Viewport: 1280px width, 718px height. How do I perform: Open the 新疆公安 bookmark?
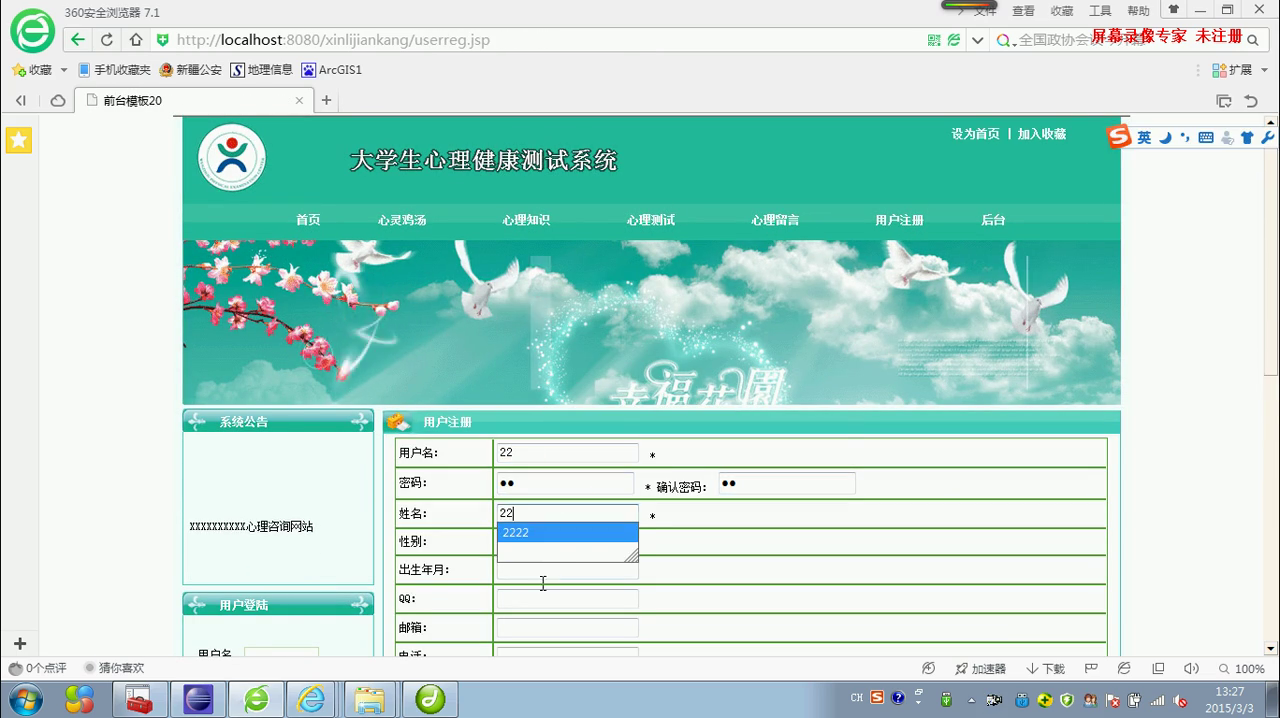tap(190, 70)
